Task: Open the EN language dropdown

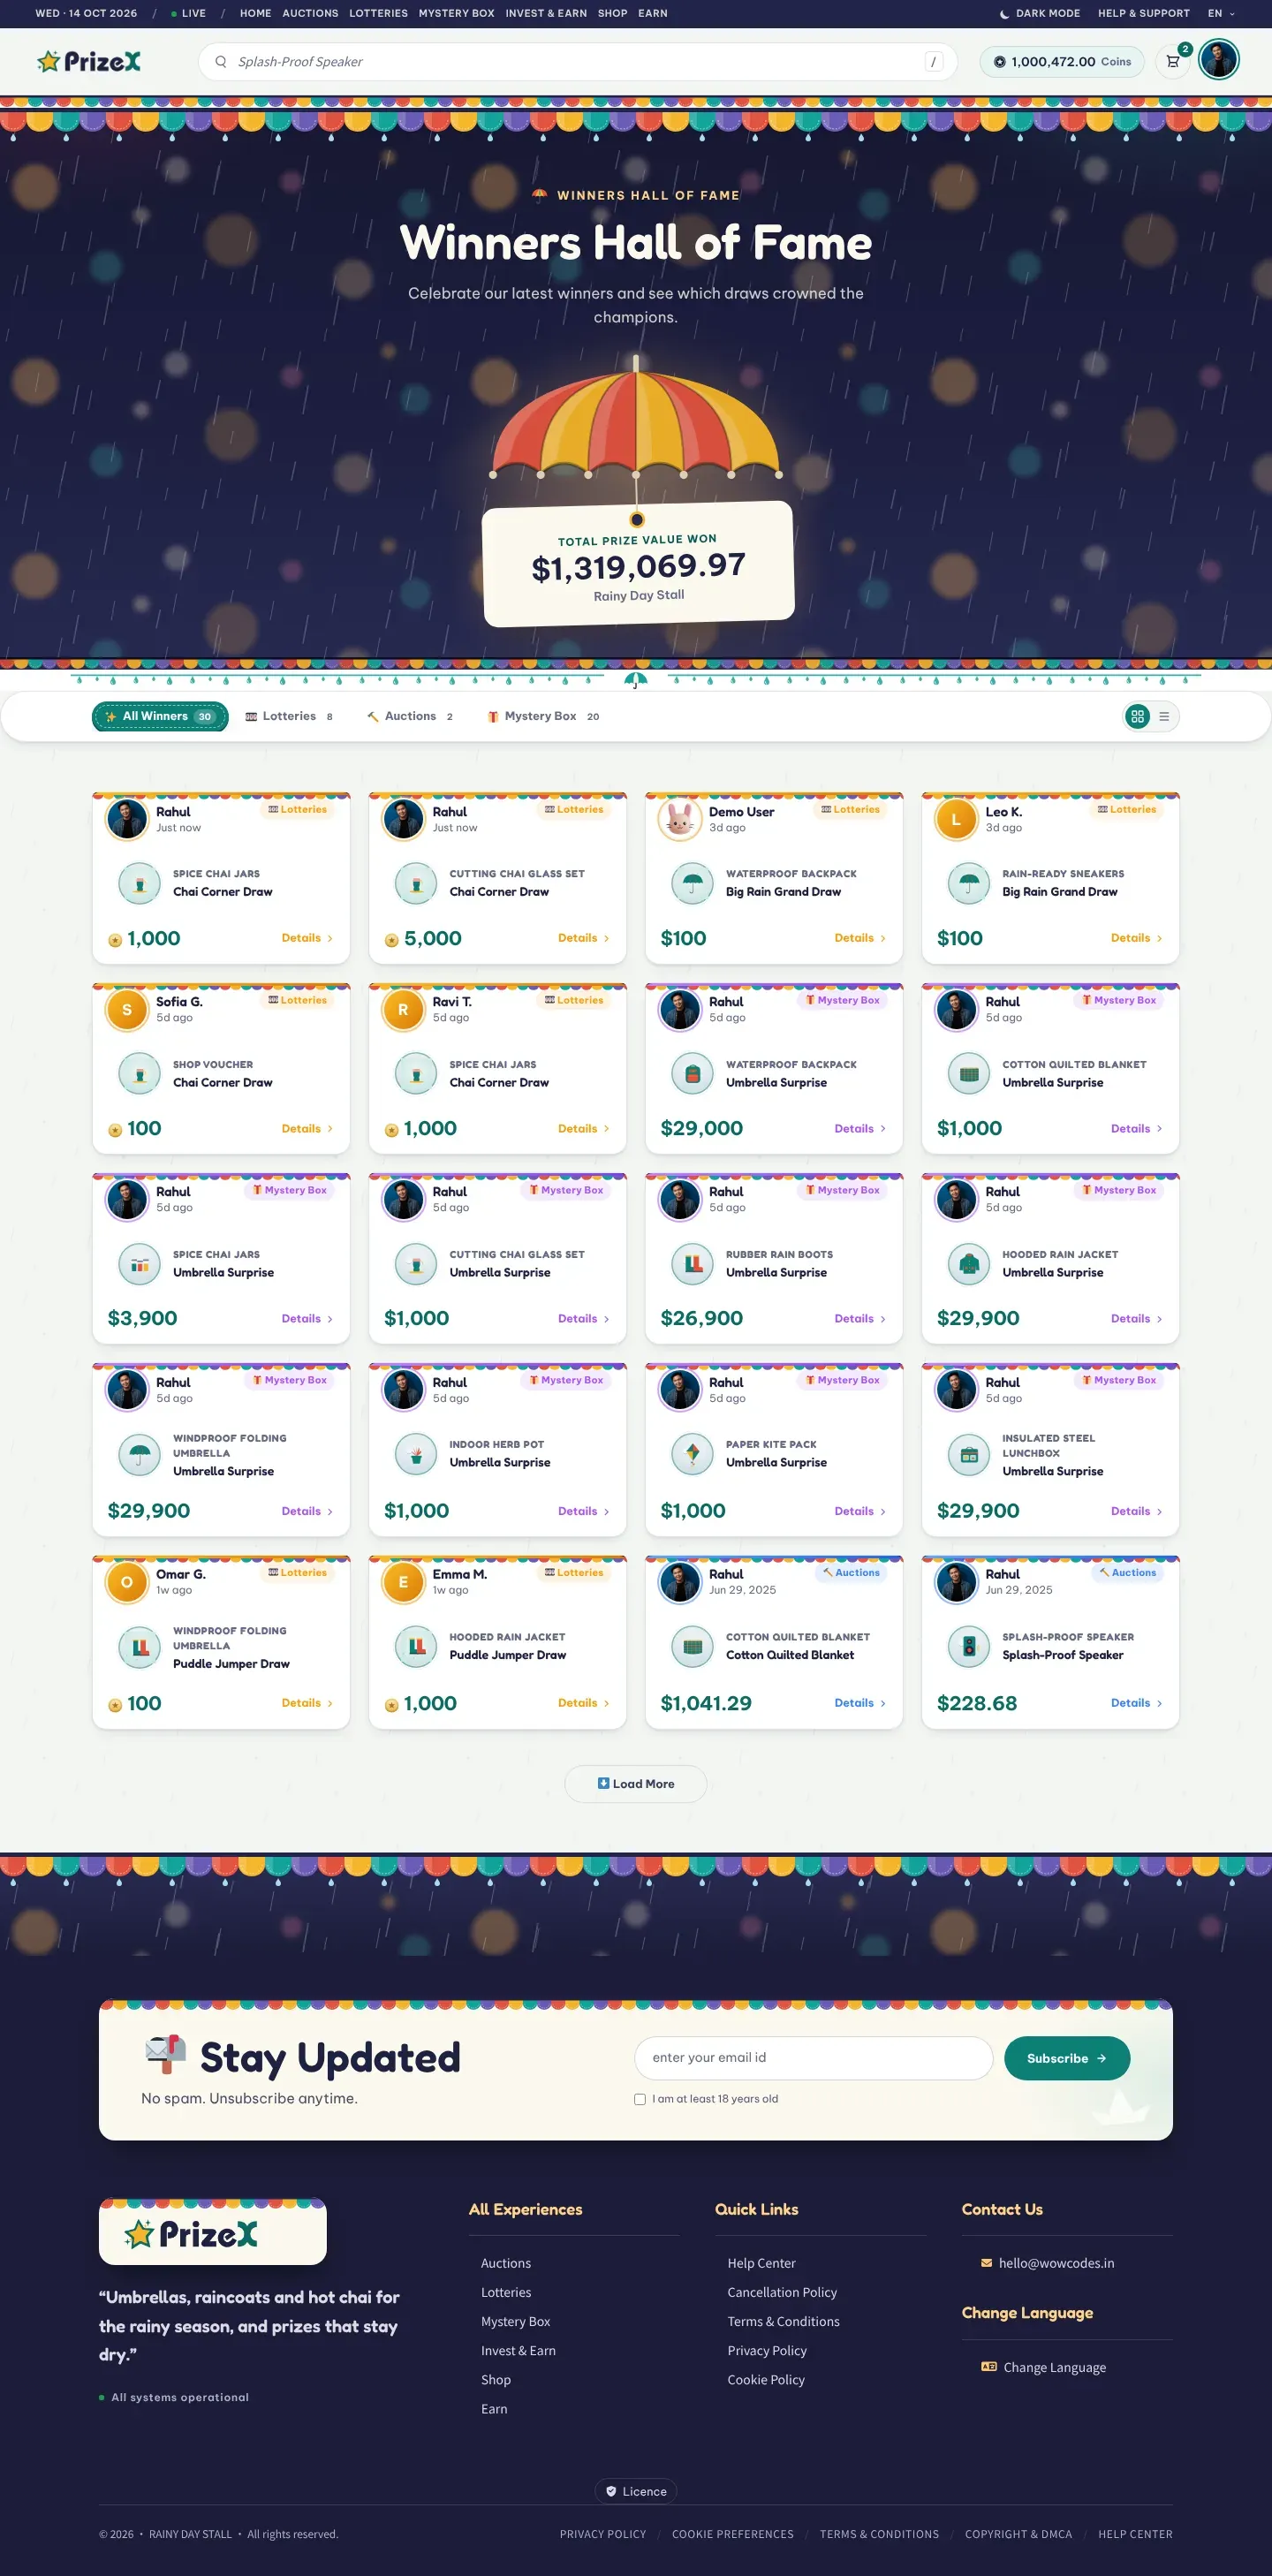Action: pos(1221,14)
